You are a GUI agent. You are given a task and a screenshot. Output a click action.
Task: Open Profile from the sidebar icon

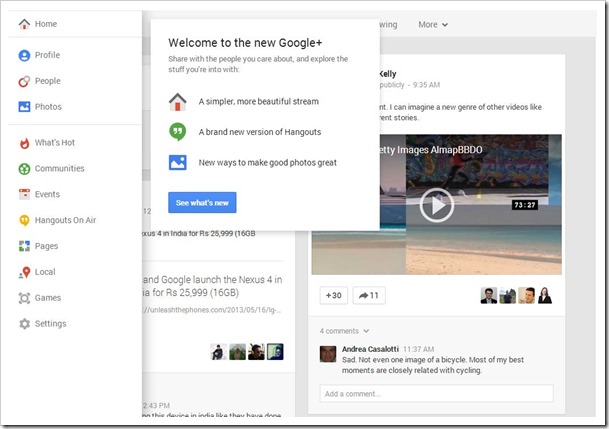tap(24, 55)
